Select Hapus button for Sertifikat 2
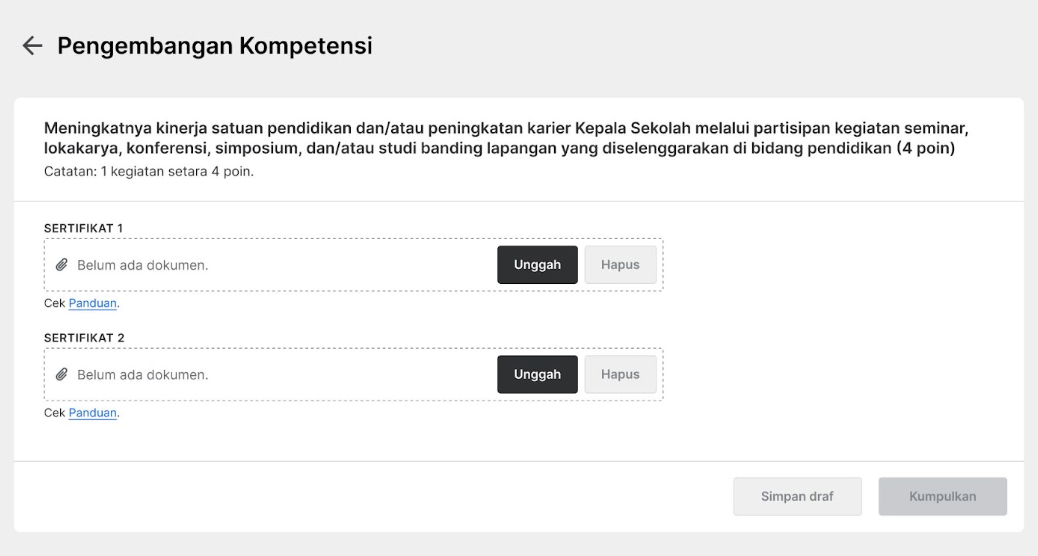The height and width of the screenshot is (556, 1038). [x=620, y=375]
